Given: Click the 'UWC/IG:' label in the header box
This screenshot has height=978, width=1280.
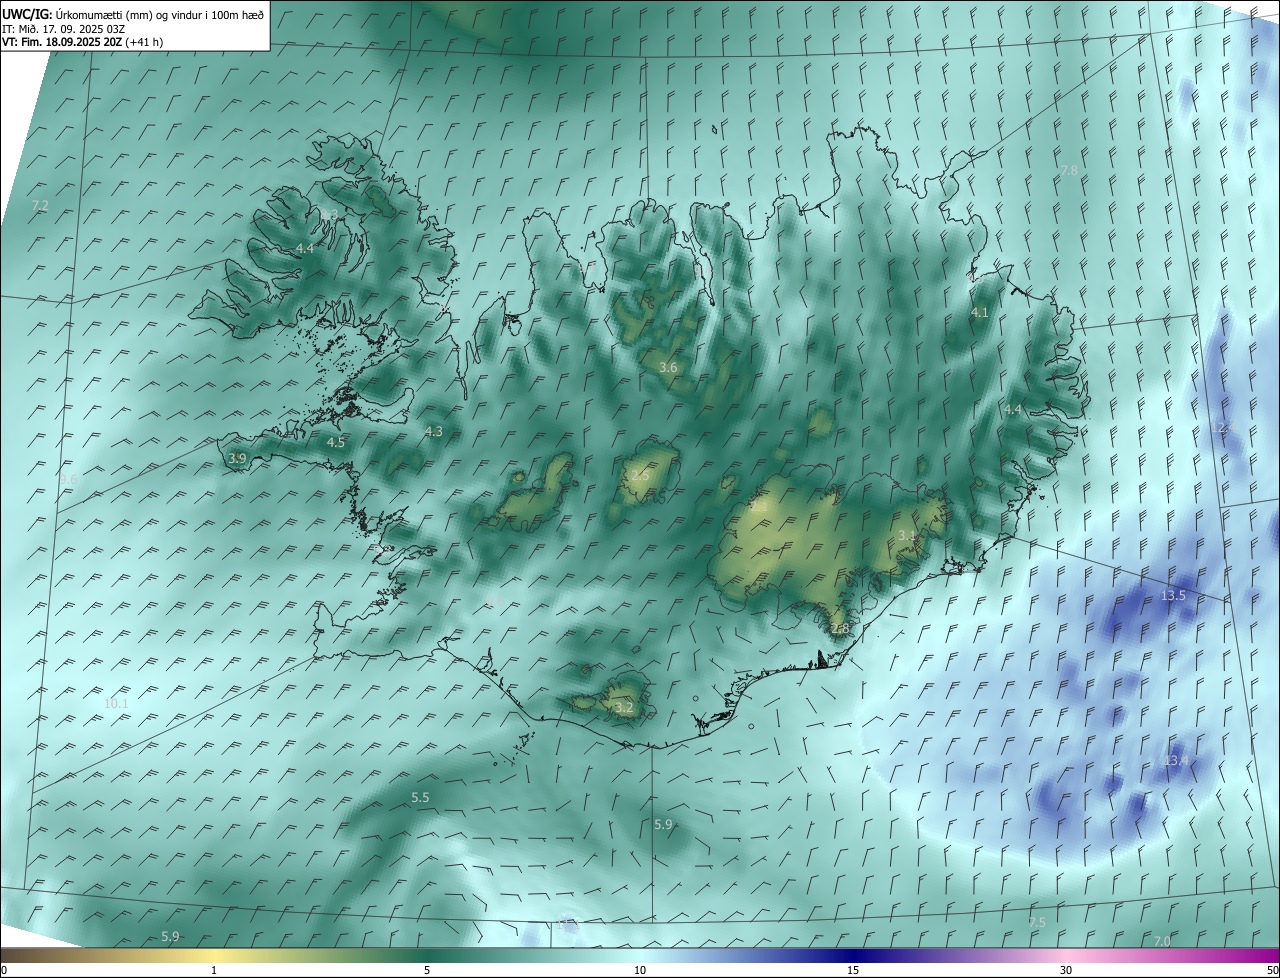Looking at the screenshot, I should [27, 15].
